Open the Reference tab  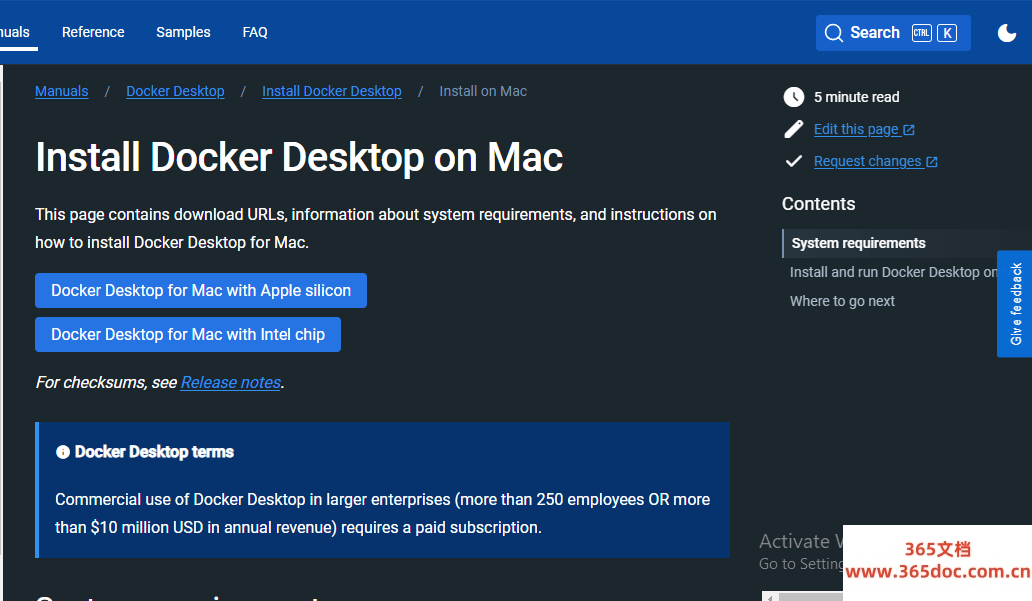pyautogui.click(x=93, y=32)
